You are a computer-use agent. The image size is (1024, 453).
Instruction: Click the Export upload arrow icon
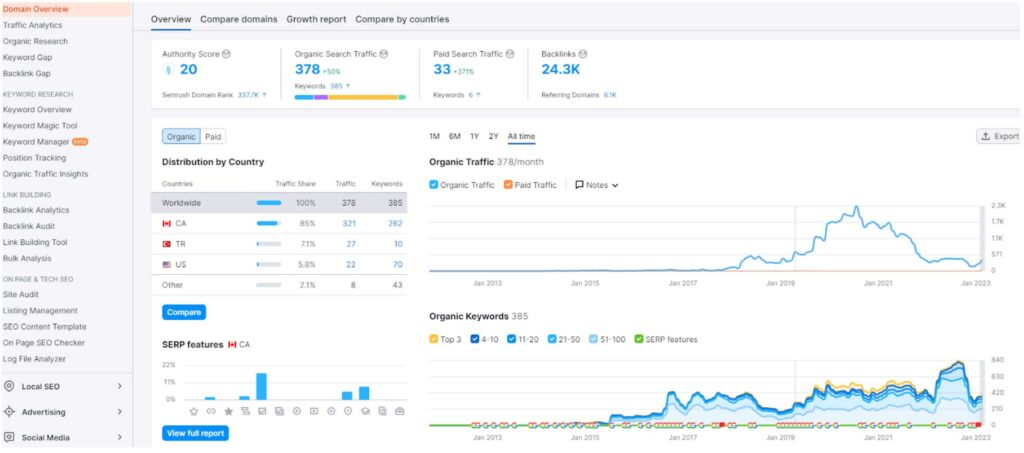pyautogui.click(x=985, y=136)
